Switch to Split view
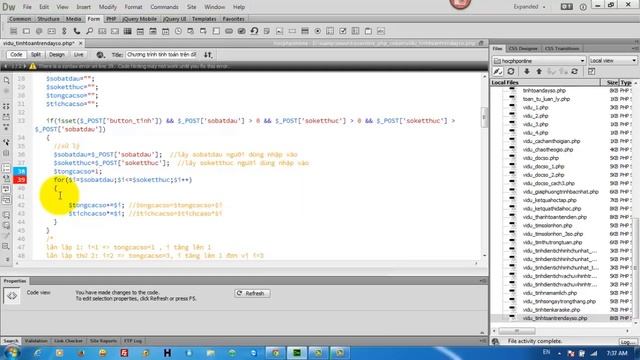 coord(36,55)
